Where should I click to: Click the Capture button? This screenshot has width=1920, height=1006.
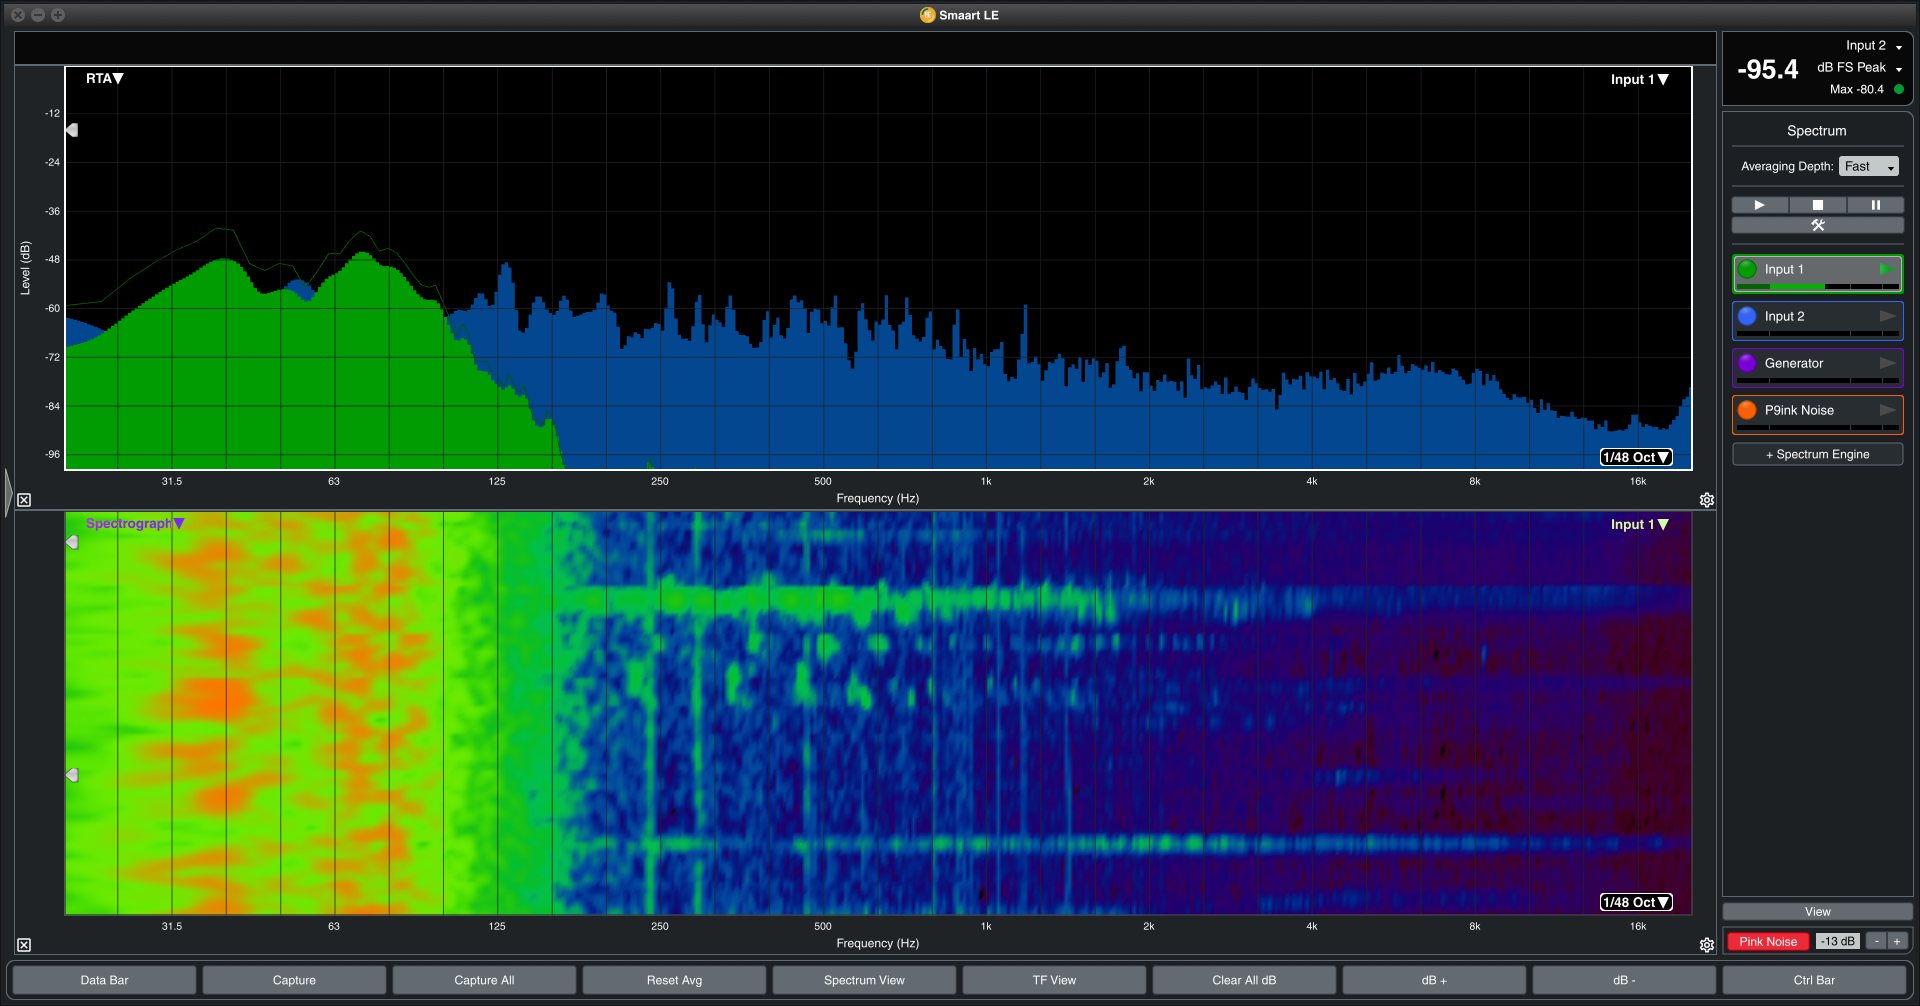[294, 980]
